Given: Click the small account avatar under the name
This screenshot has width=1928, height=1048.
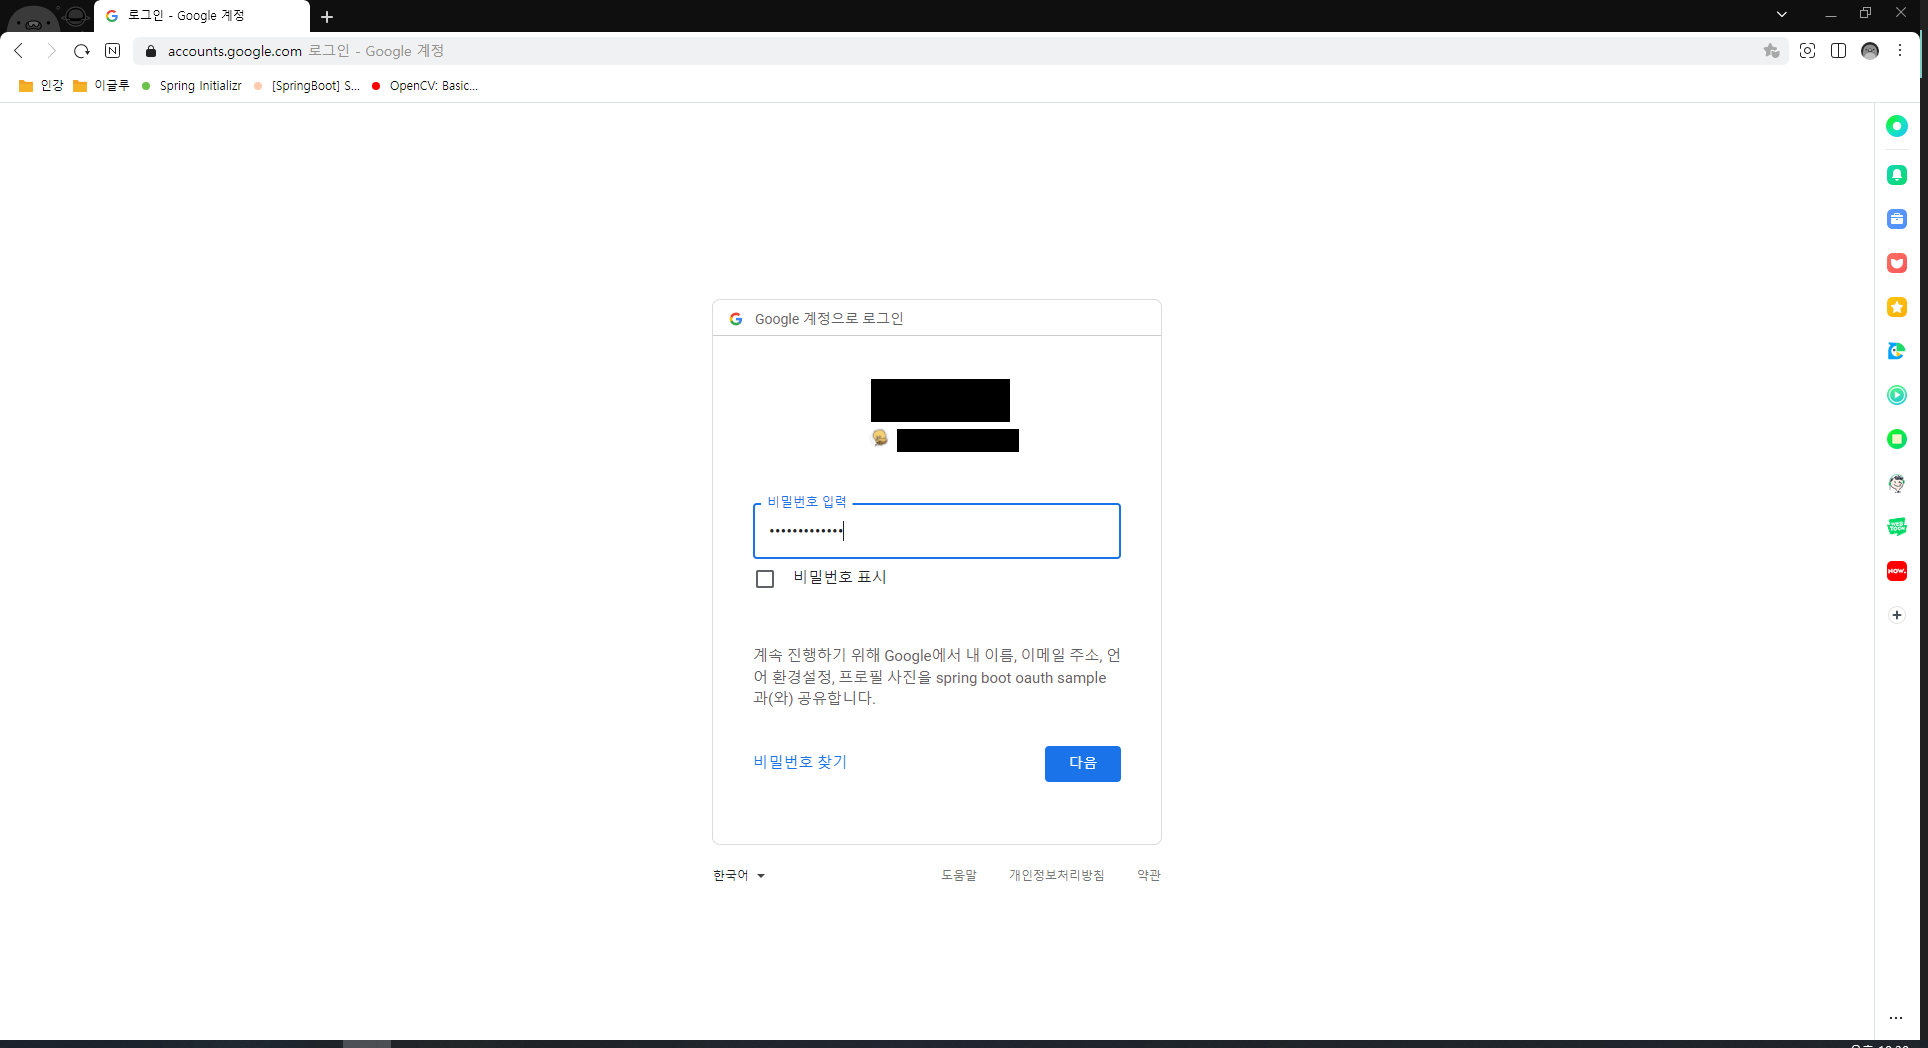Looking at the screenshot, I should pos(880,438).
